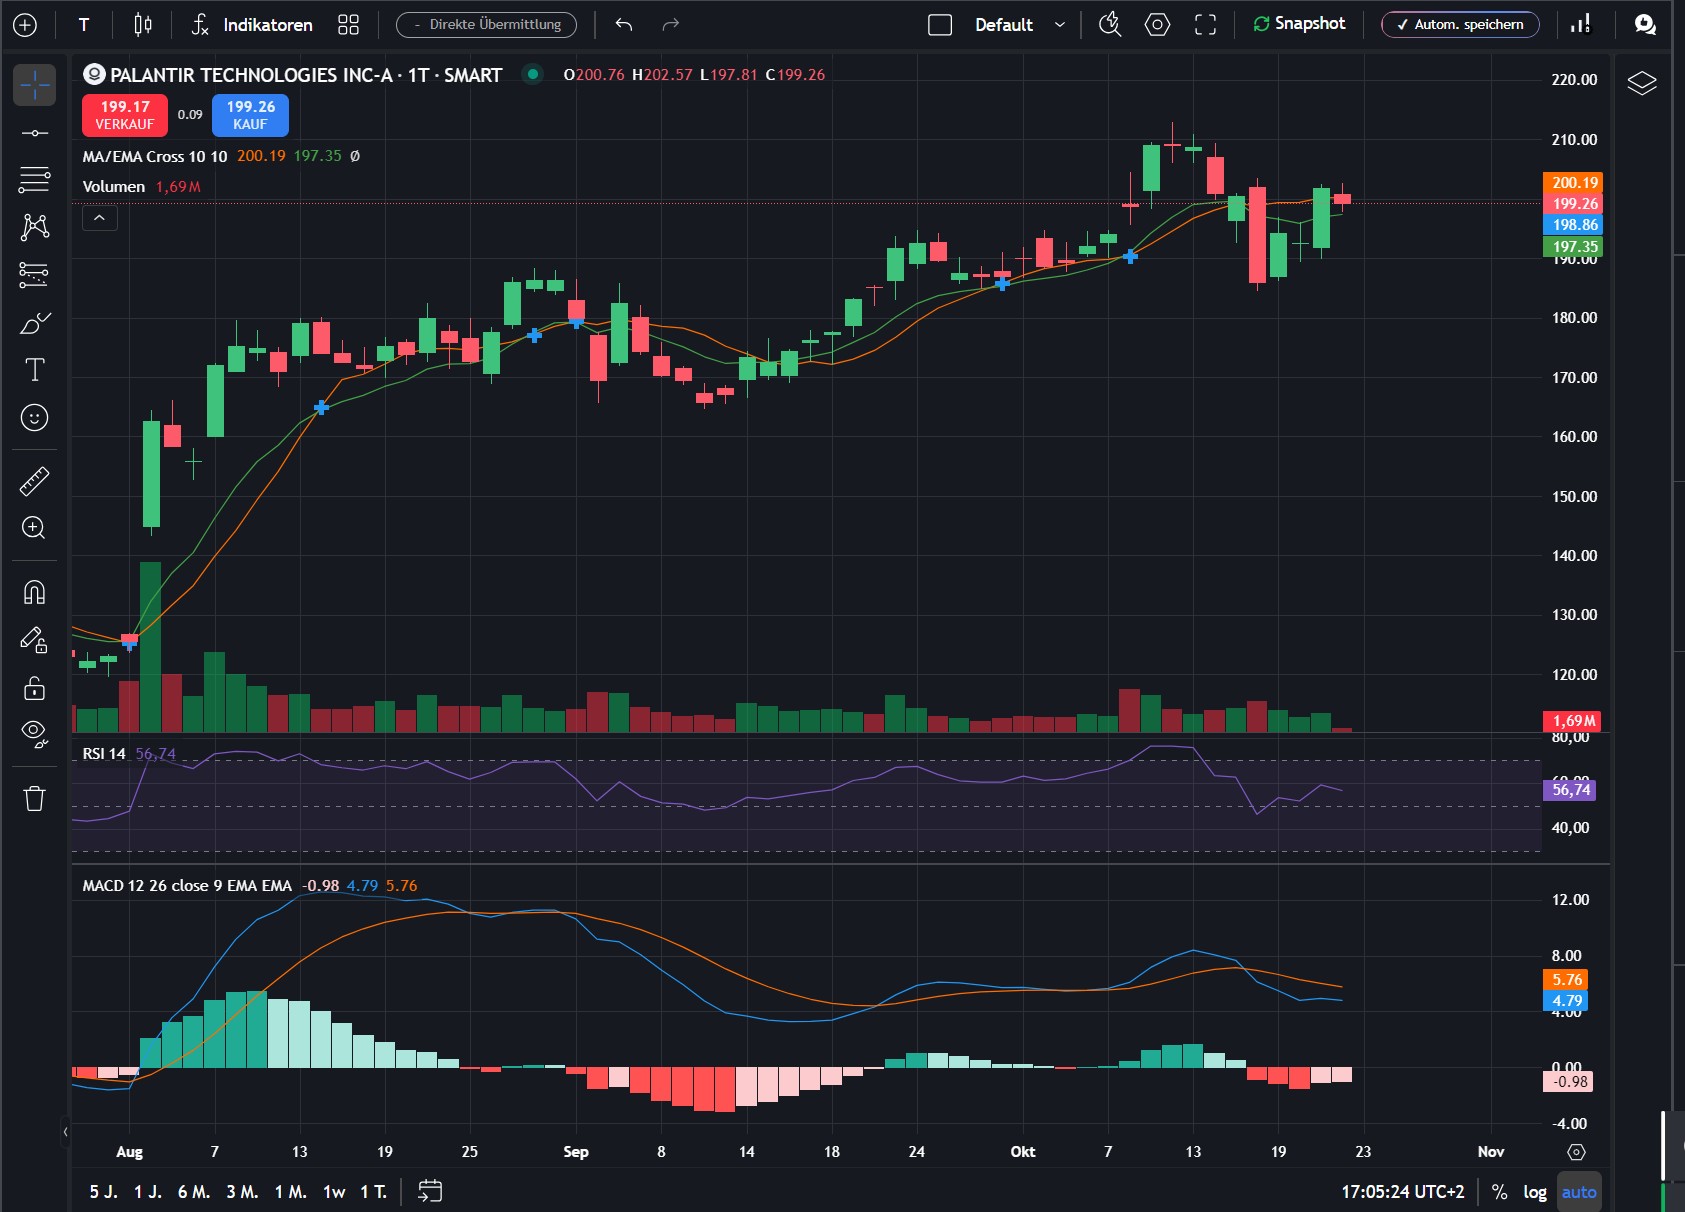Viewport: 1685px width, 1212px height.
Task: Select the 6 M. time range
Action: pyautogui.click(x=193, y=1192)
